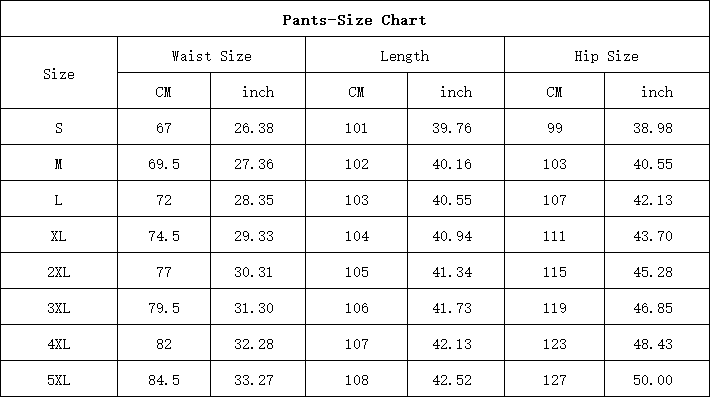710x397 pixels.
Task: Select the 5XL size row label
Action: [59, 380]
